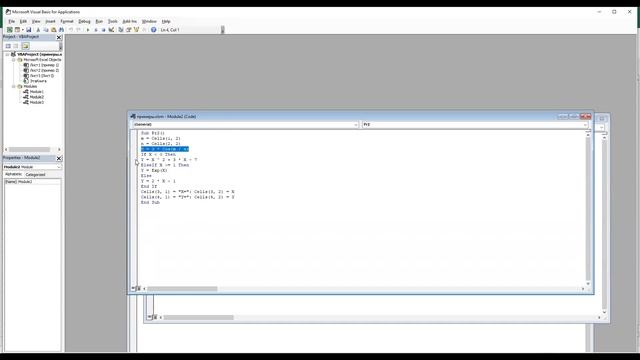Click the Reset stop toolbar icon

(x=103, y=30)
